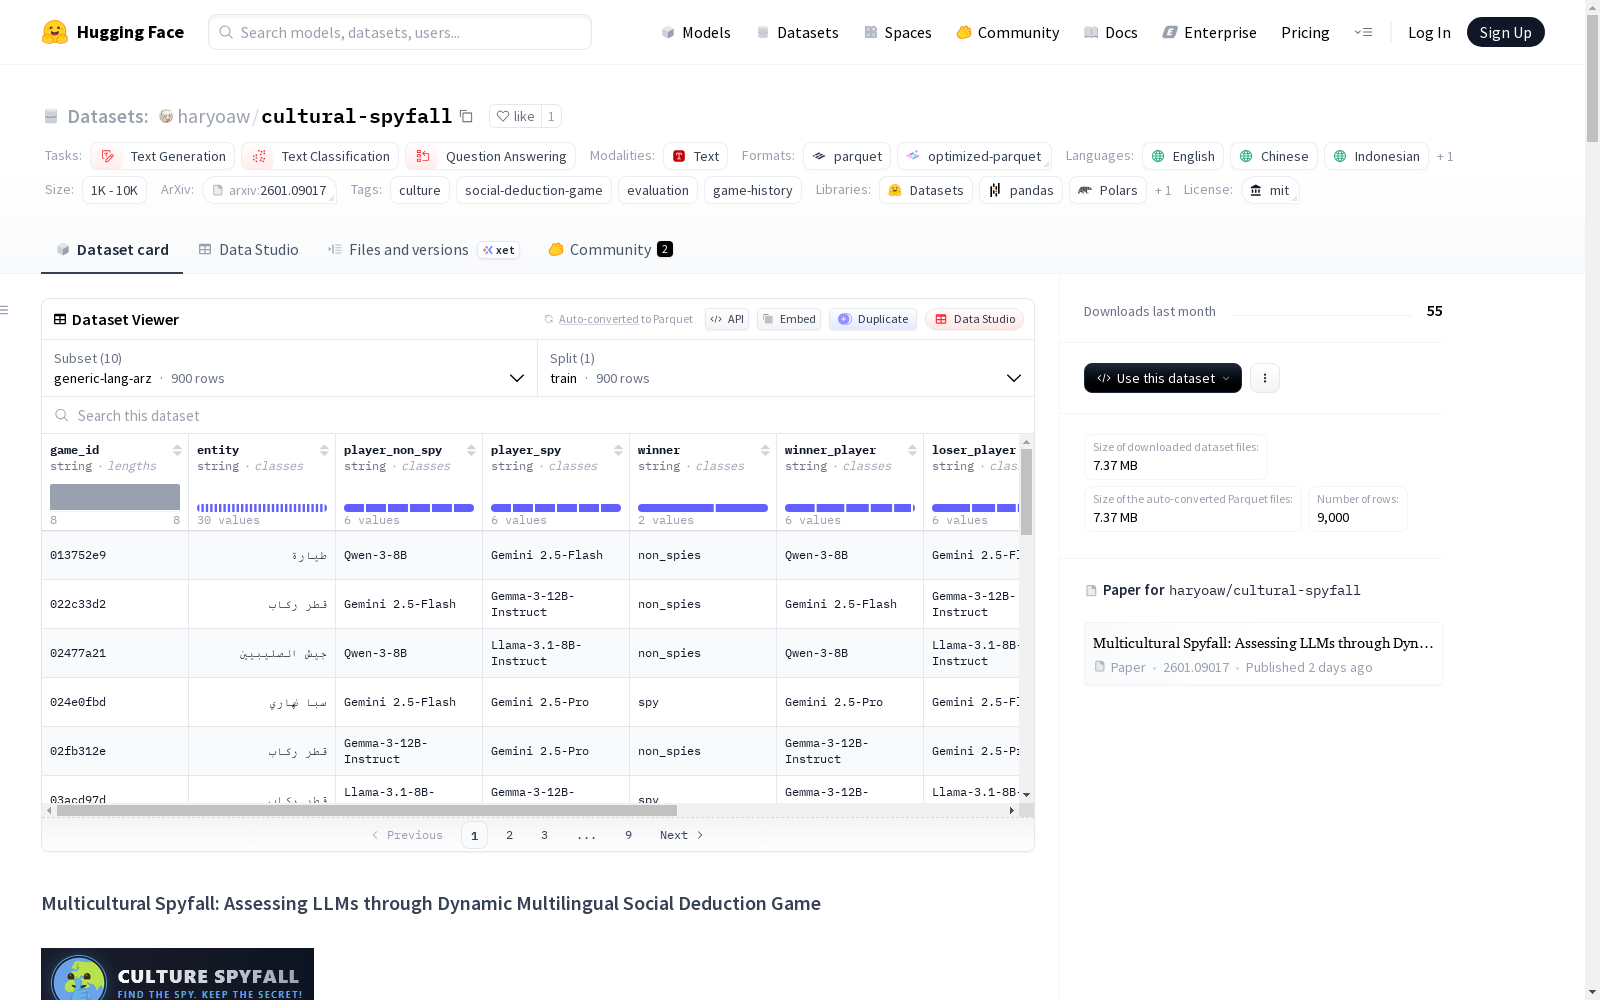Click the Embed button
The height and width of the screenshot is (1000, 1600).
pos(789,319)
